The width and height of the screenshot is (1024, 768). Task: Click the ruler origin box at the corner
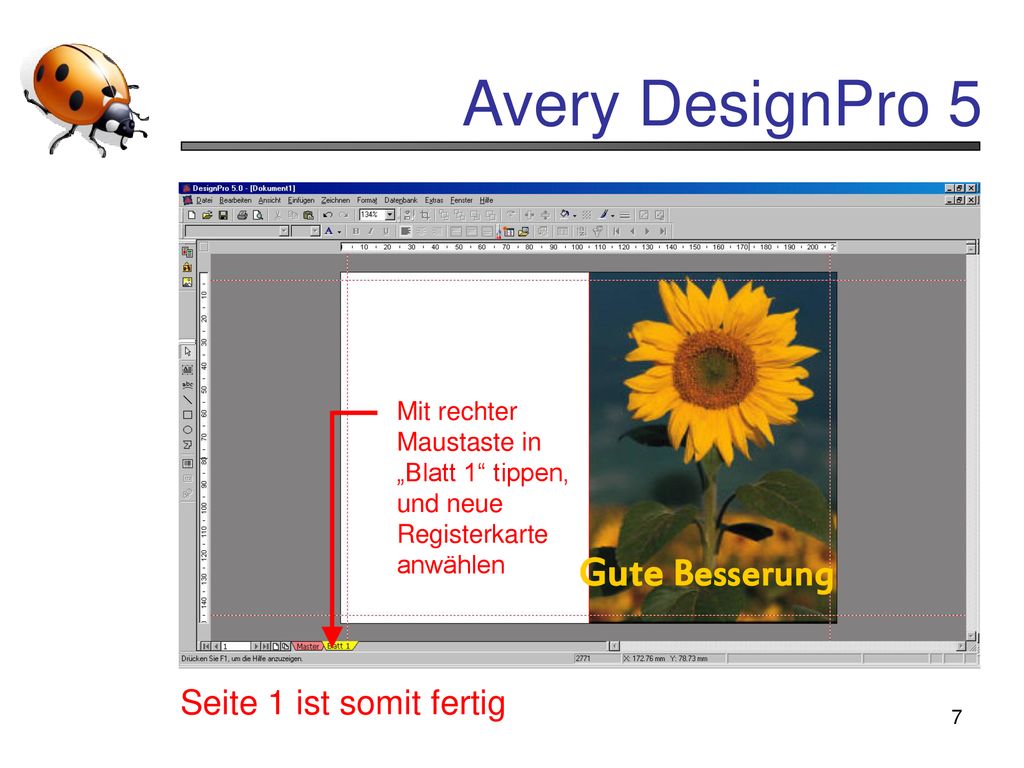pos(204,247)
